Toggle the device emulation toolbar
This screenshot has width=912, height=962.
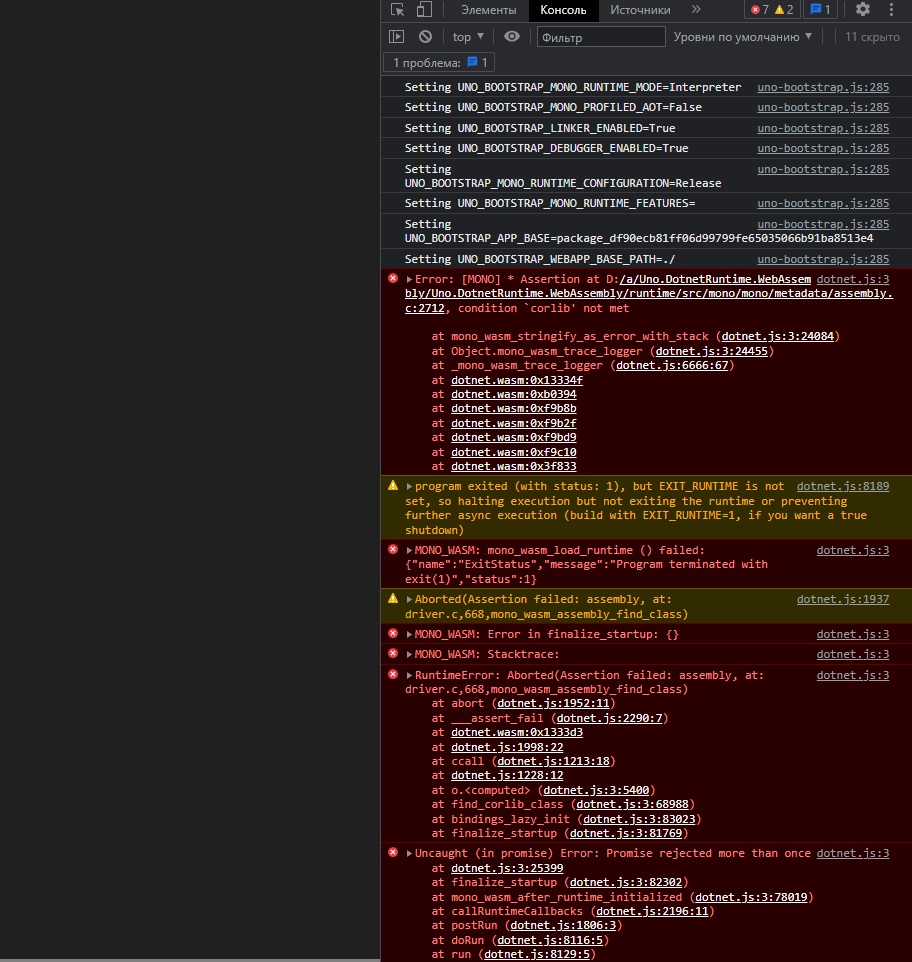click(421, 10)
